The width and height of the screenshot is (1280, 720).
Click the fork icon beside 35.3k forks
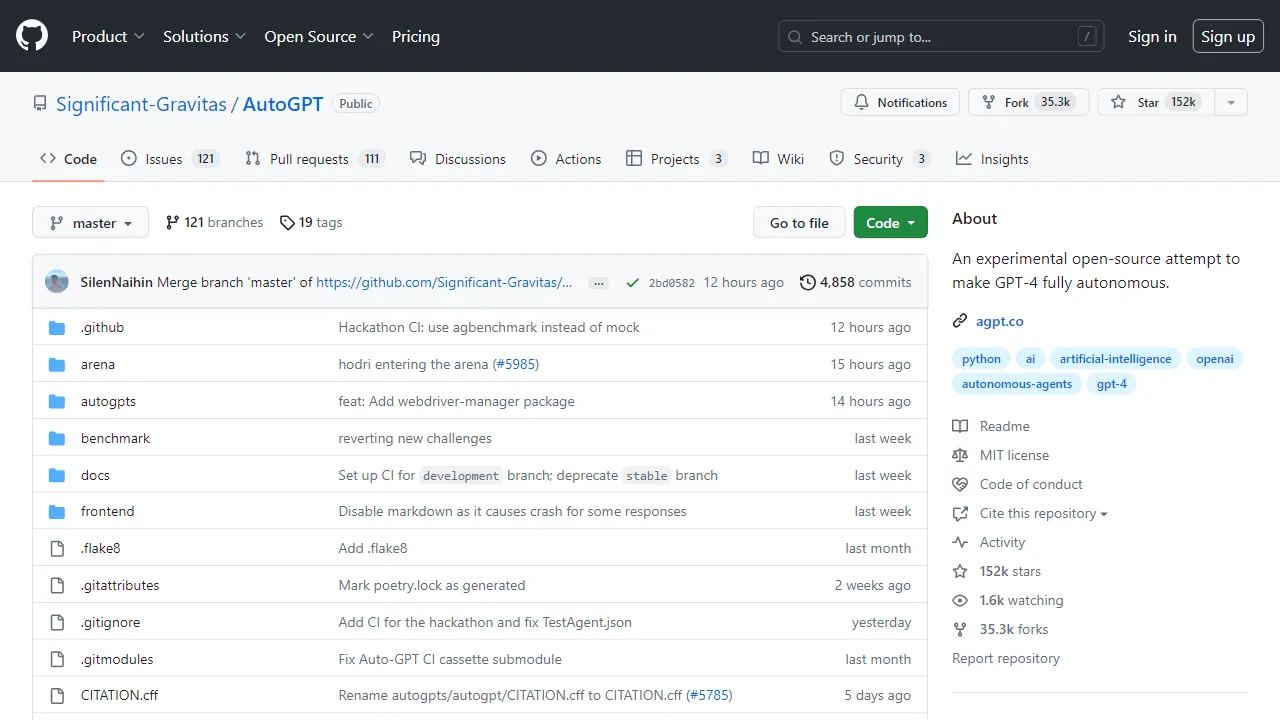pyautogui.click(x=960, y=629)
